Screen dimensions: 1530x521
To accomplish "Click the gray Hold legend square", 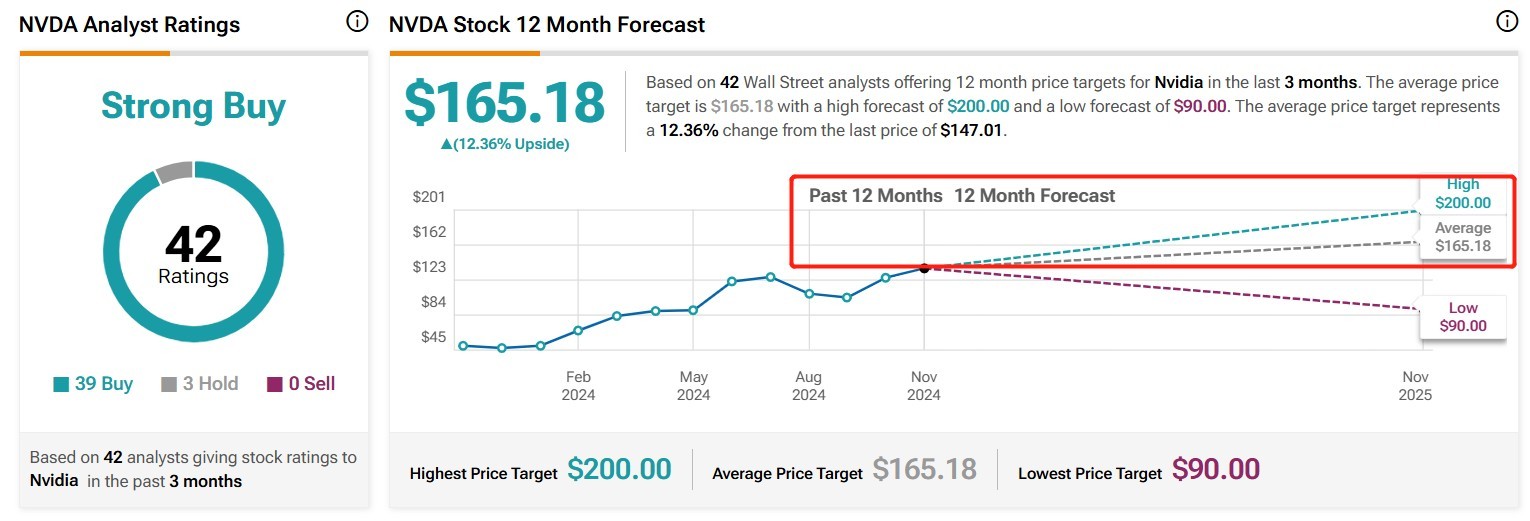I will click(169, 384).
